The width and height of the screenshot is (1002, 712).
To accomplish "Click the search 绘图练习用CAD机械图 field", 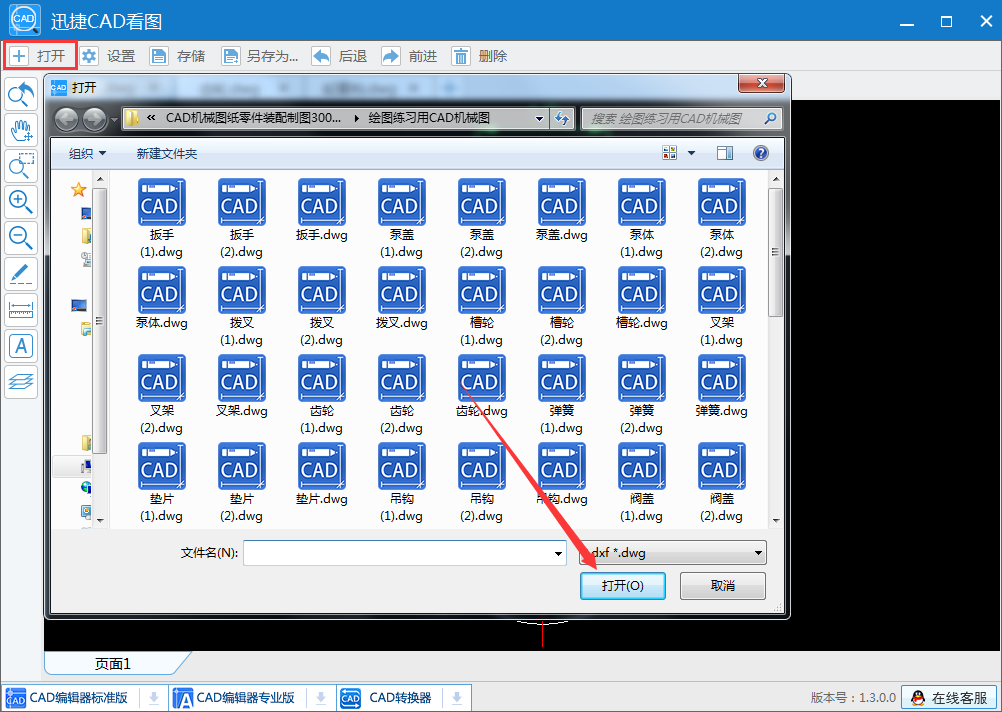I will pos(681,118).
